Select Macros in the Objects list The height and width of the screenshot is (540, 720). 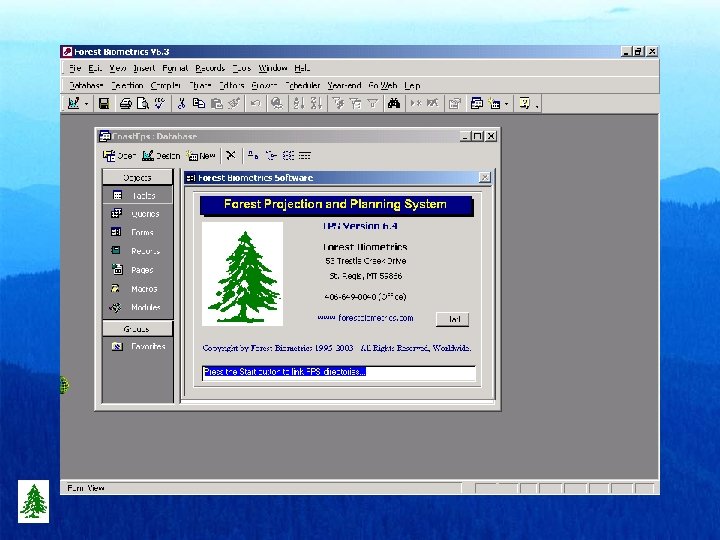click(137, 289)
